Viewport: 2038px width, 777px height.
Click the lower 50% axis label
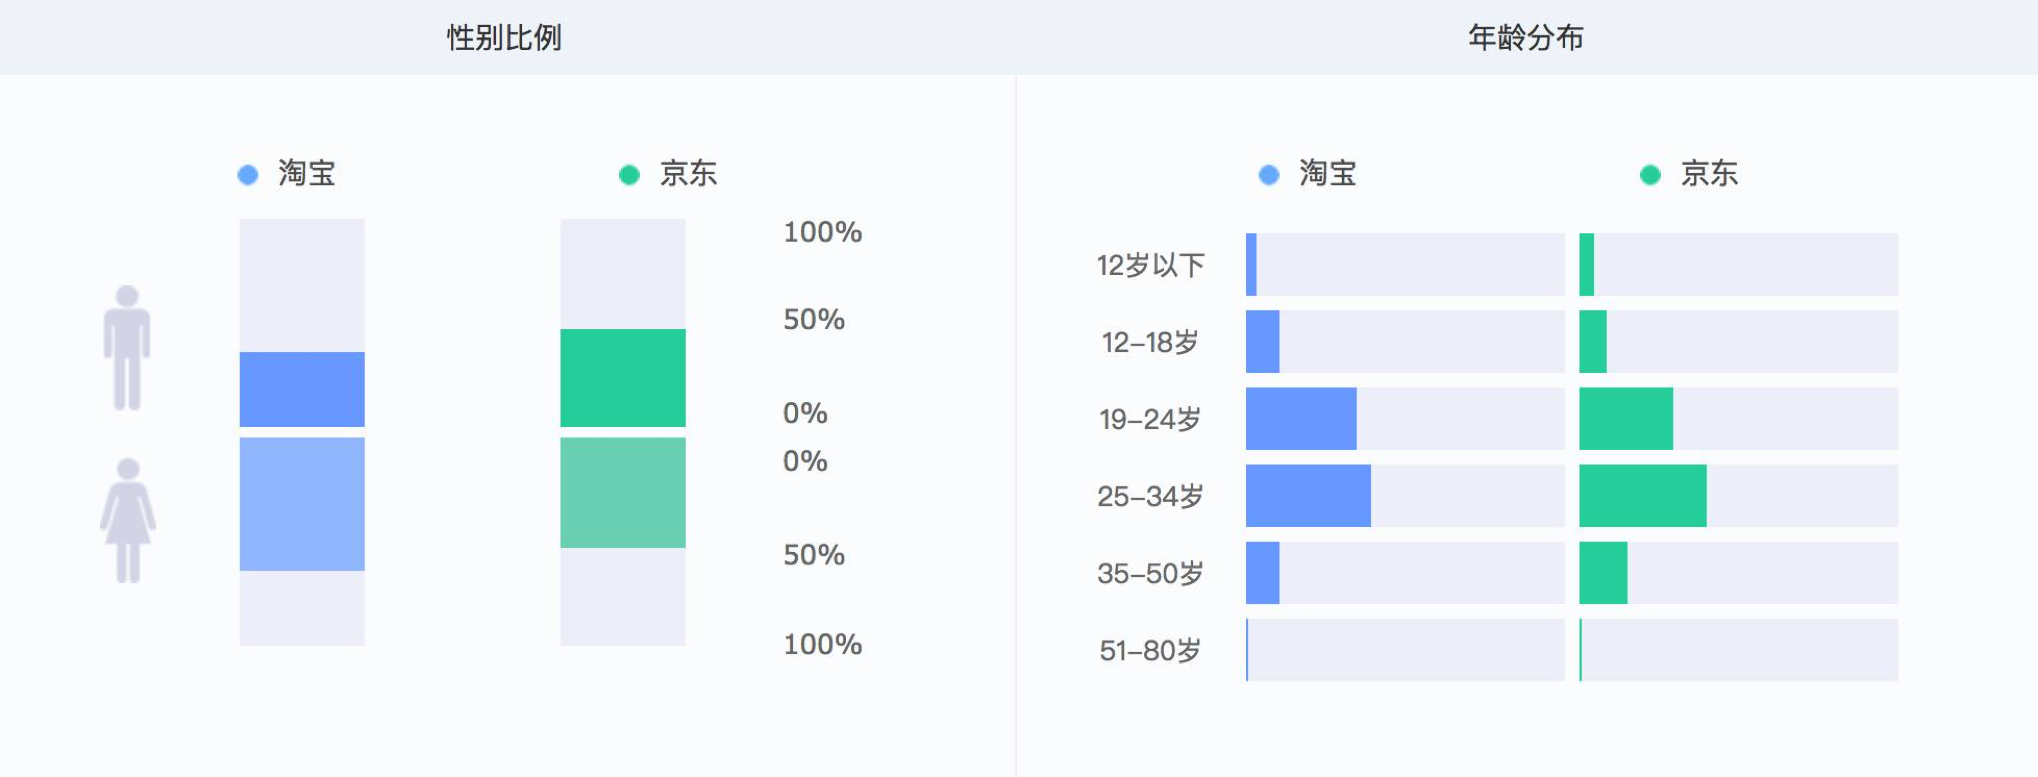[x=814, y=555]
